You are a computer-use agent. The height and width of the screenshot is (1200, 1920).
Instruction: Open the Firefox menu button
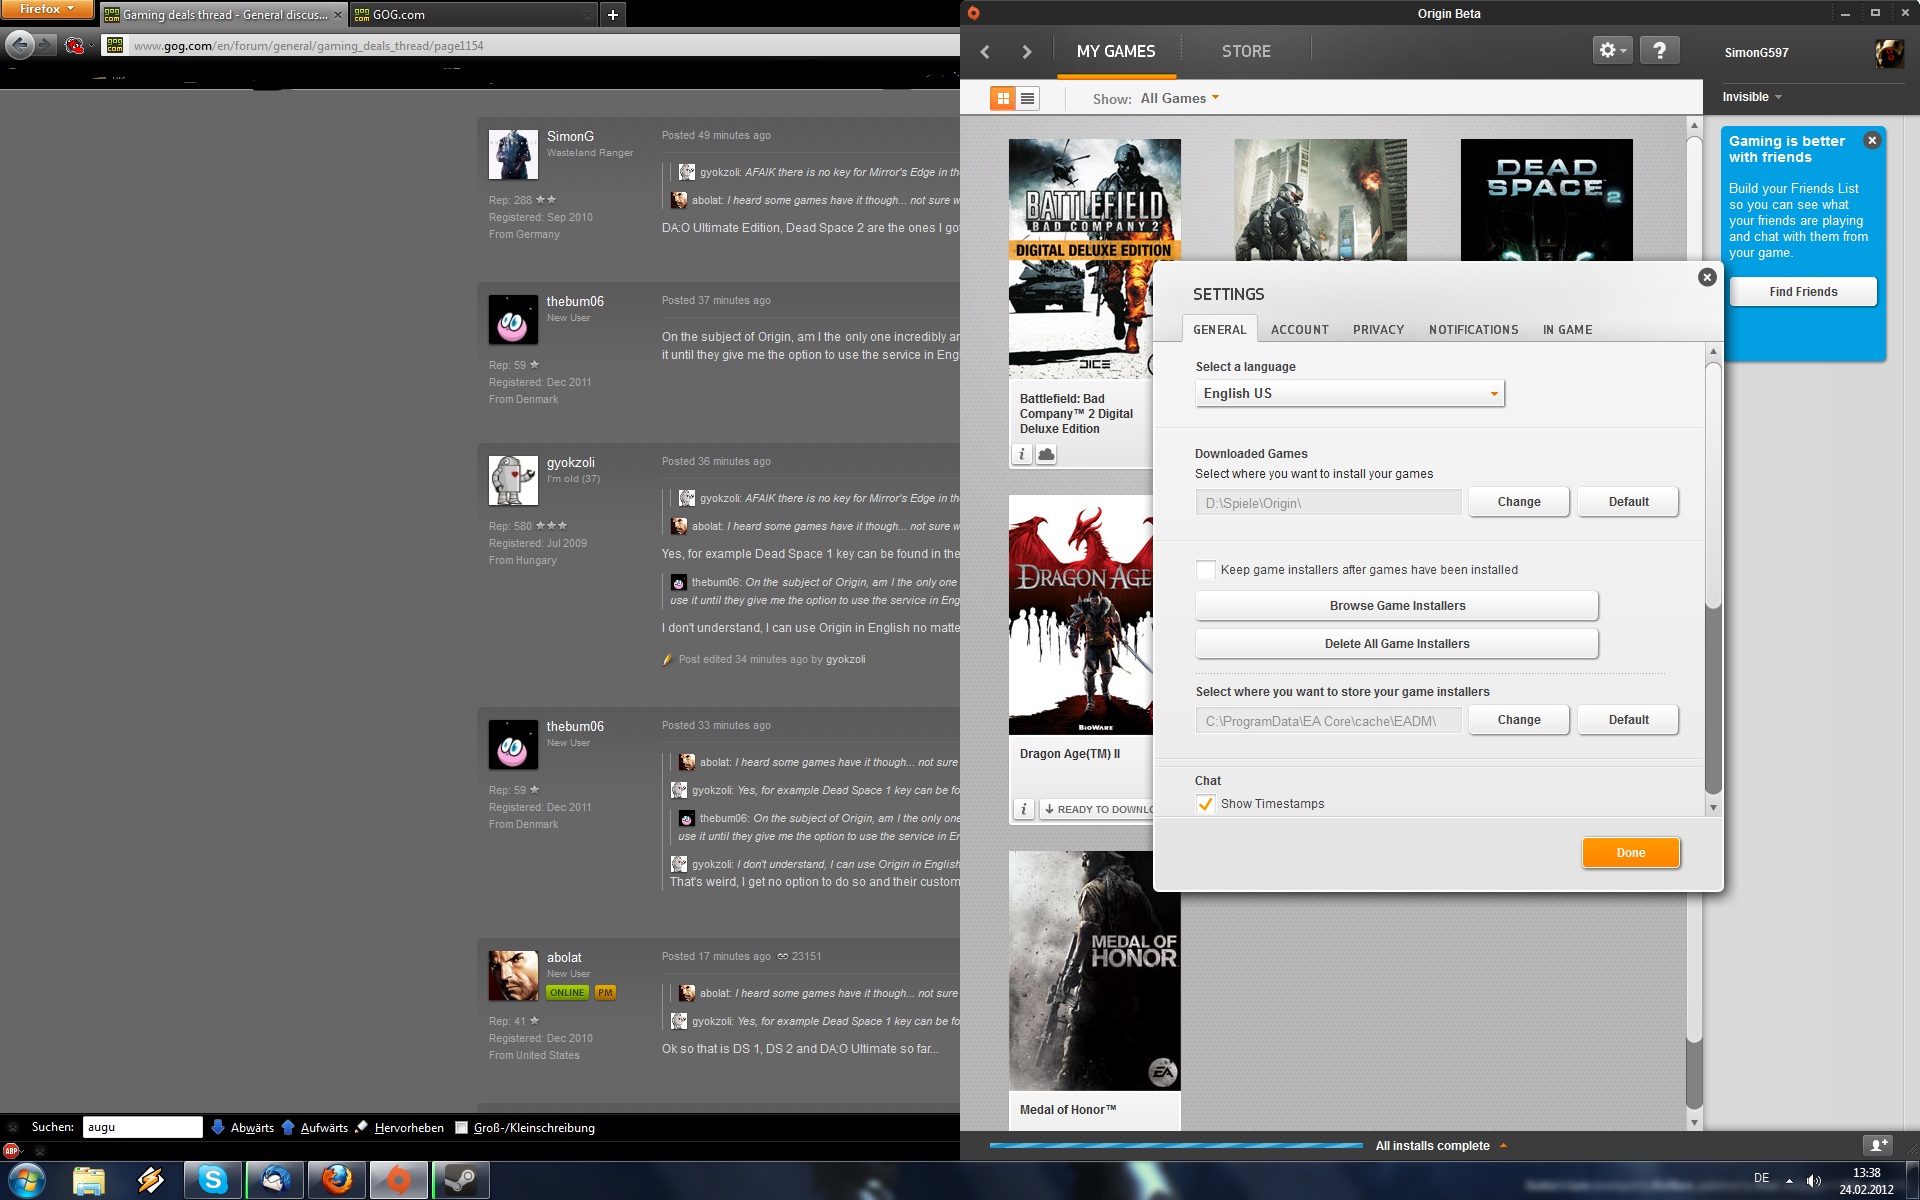(x=47, y=9)
